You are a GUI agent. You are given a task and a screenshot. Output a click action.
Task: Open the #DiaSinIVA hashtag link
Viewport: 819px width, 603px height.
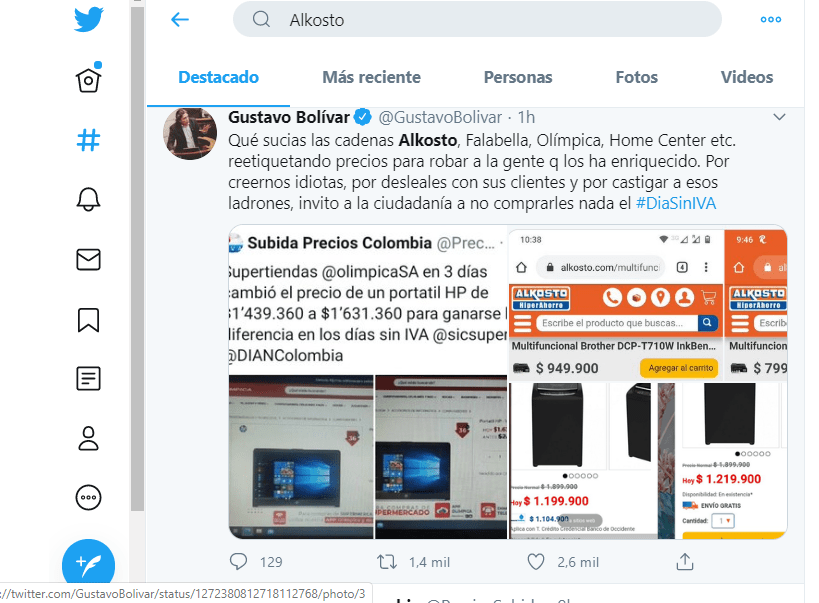point(676,203)
